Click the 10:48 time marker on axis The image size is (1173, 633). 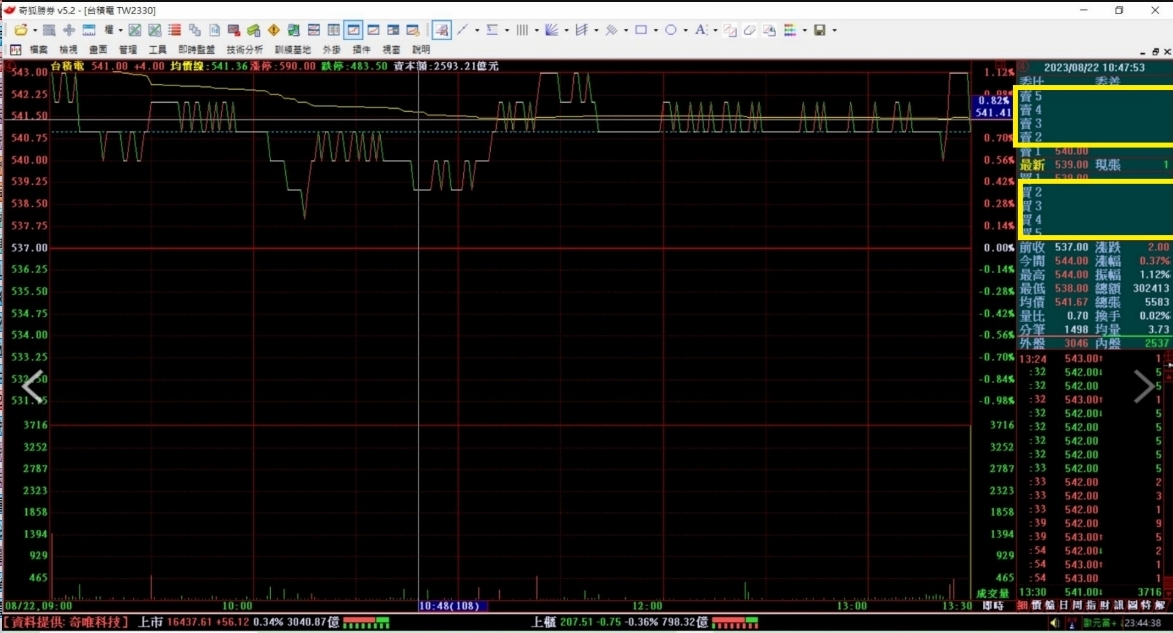pos(448,606)
